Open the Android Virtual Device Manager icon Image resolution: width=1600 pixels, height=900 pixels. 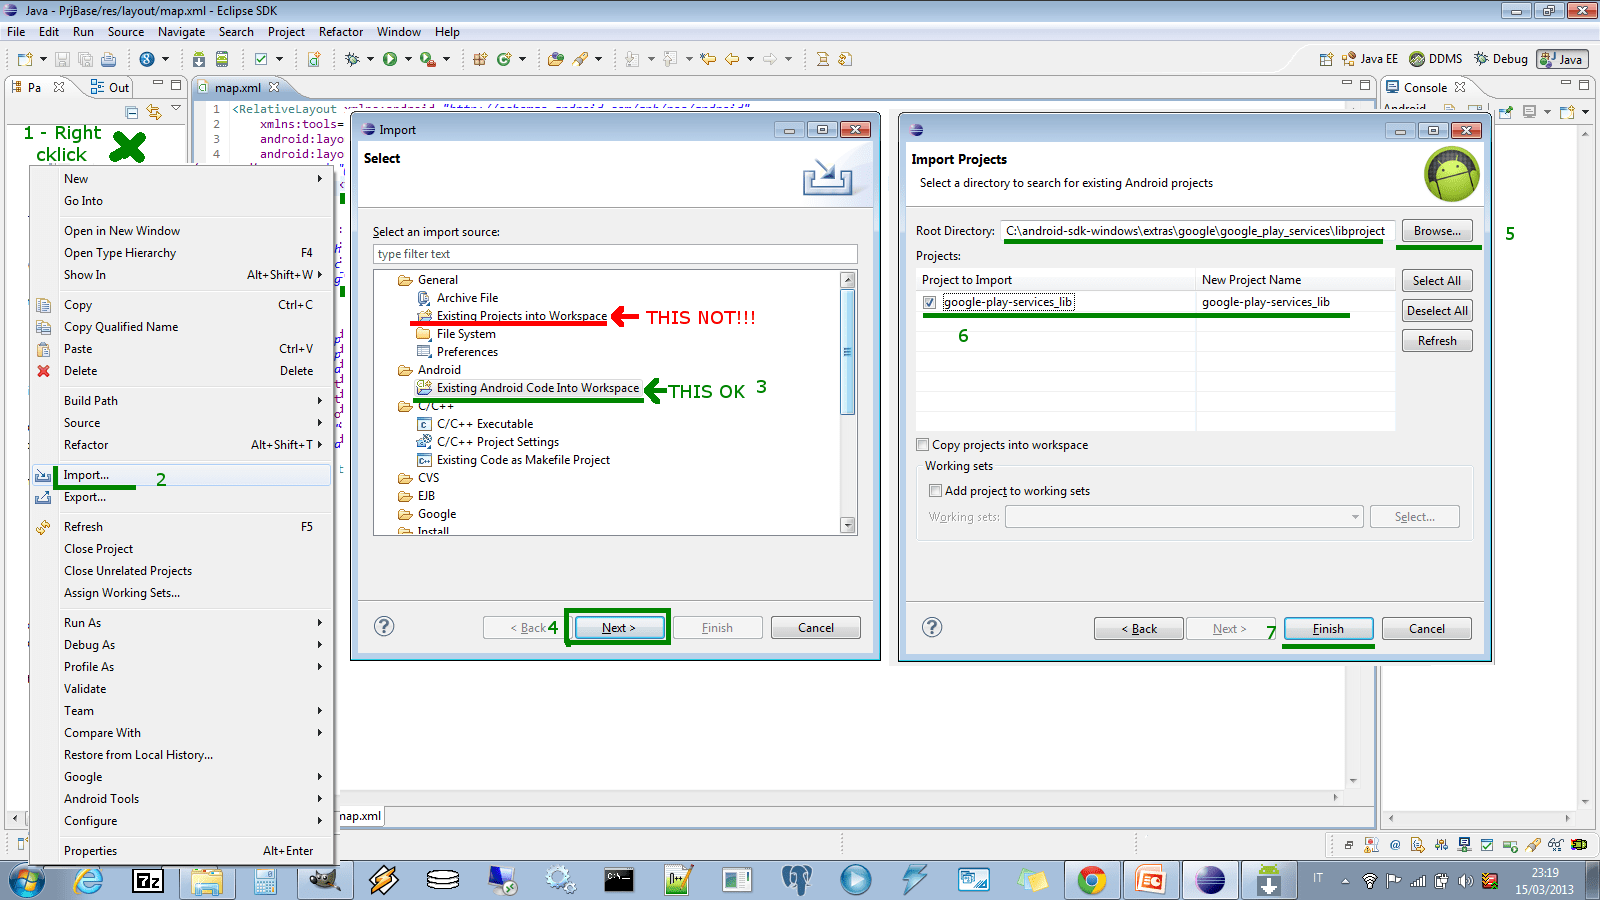click(222, 59)
